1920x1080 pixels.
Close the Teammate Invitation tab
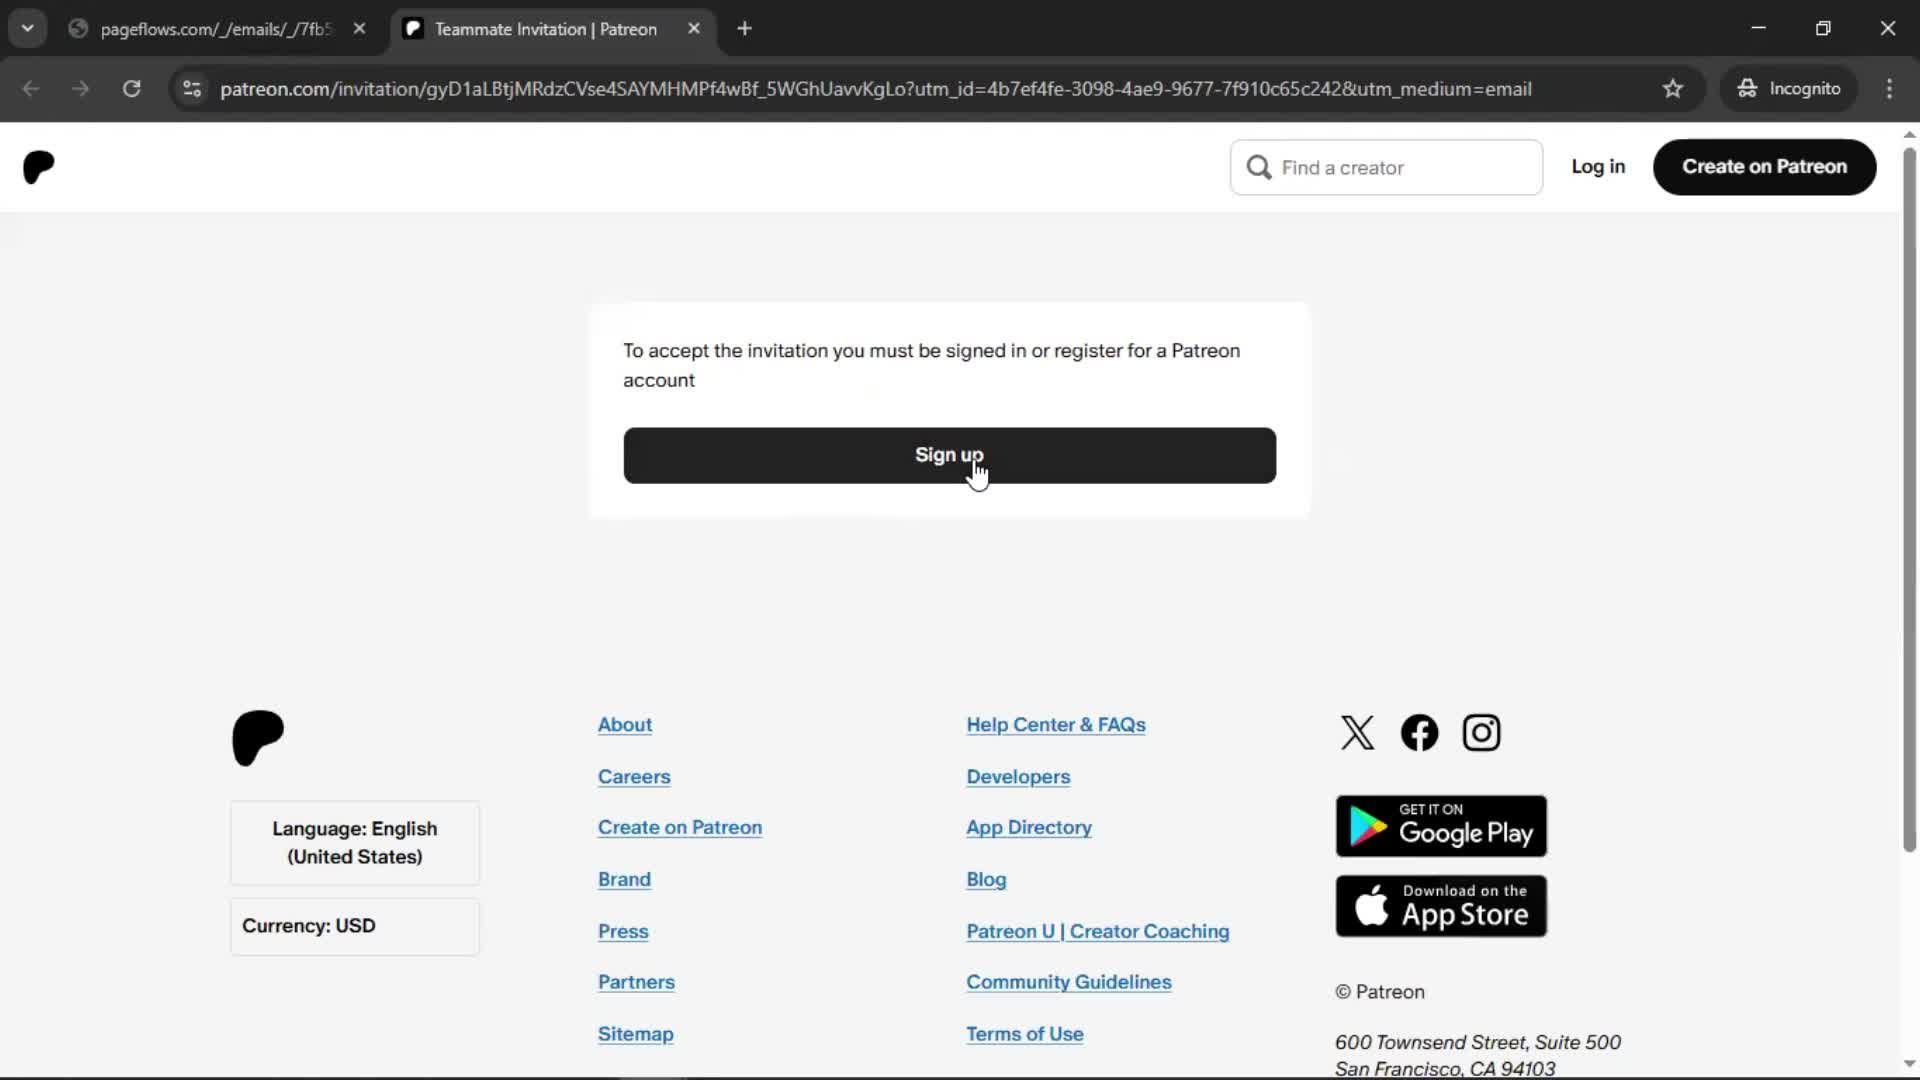[x=694, y=29]
